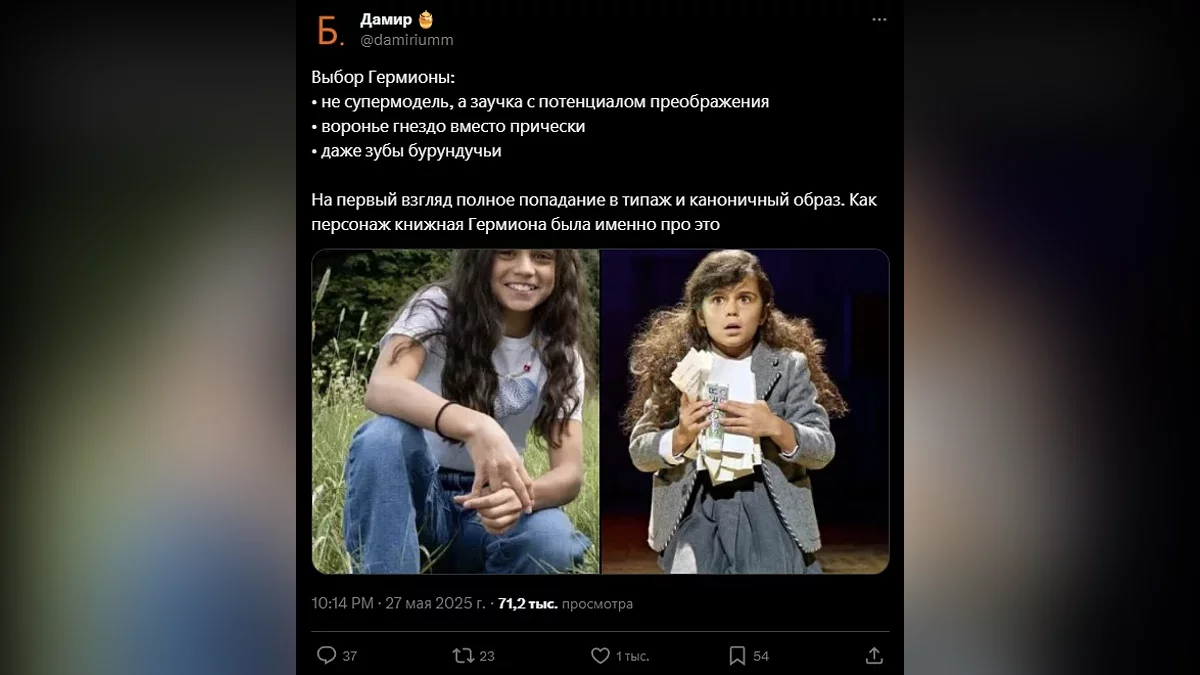Click the post timestamp "10:14 PM · 27 мая 2025 г."
Viewport: 1200px width, 675px height.
pos(399,603)
